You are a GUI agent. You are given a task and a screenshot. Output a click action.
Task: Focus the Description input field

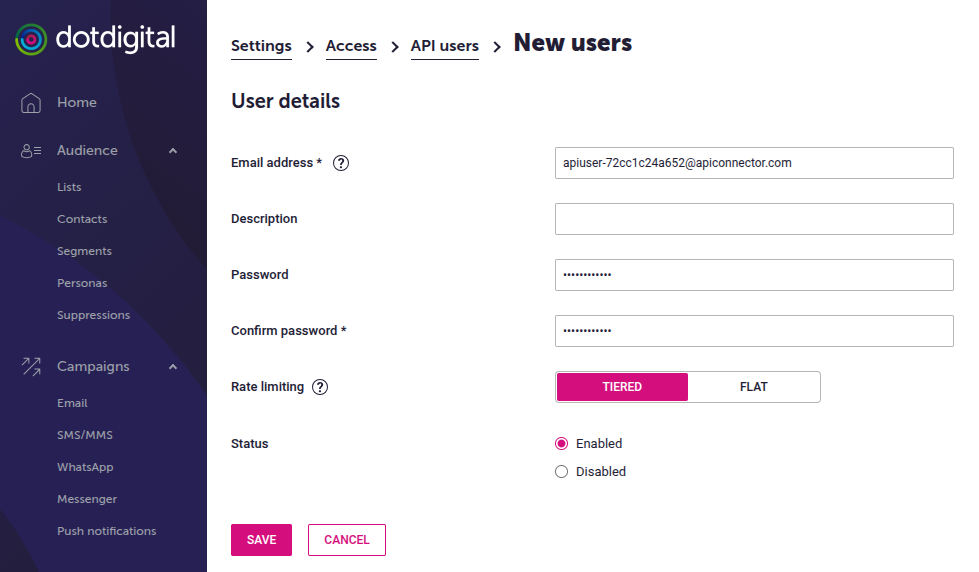754,219
